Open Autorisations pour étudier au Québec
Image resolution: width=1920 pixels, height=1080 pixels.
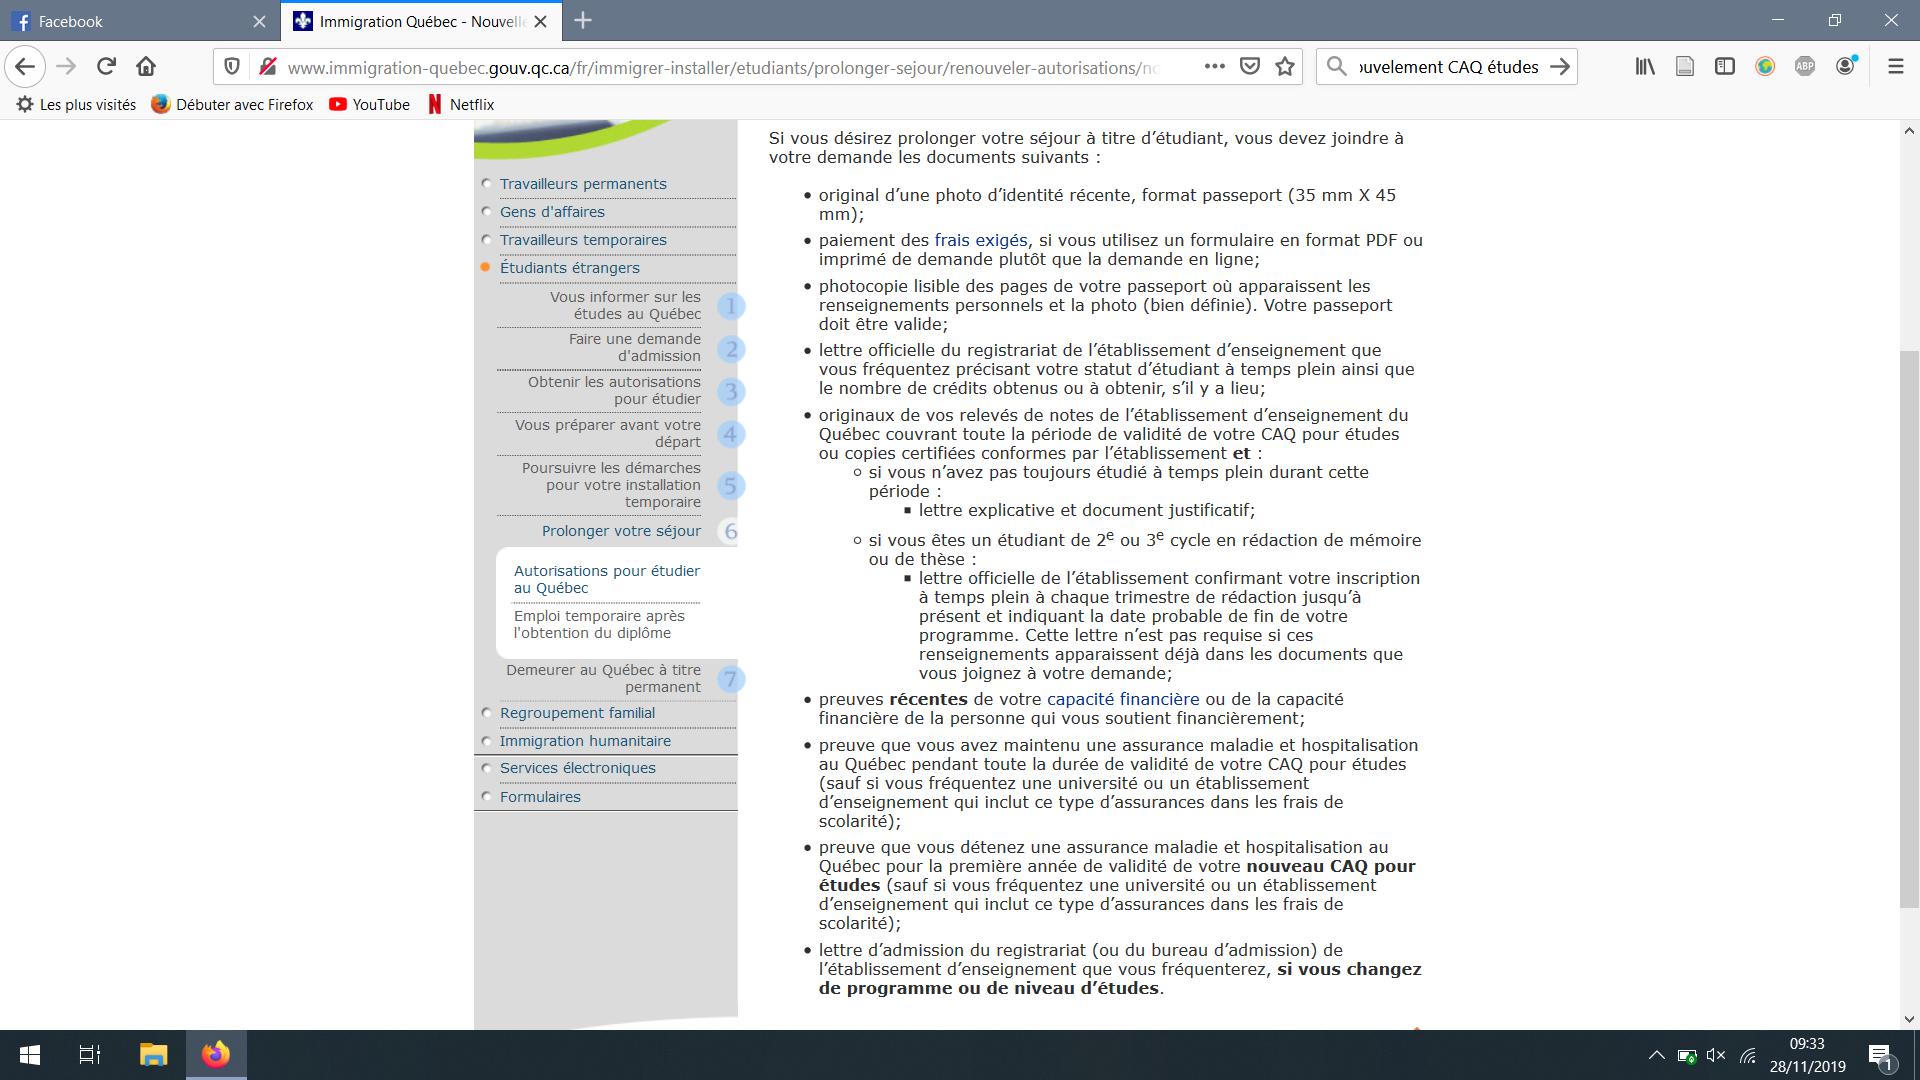pyautogui.click(x=607, y=579)
